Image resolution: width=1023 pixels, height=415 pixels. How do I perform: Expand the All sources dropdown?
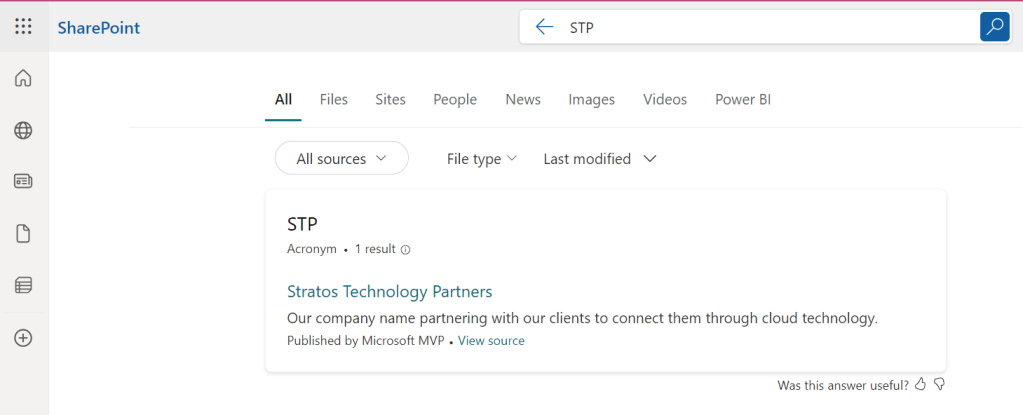point(341,158)
